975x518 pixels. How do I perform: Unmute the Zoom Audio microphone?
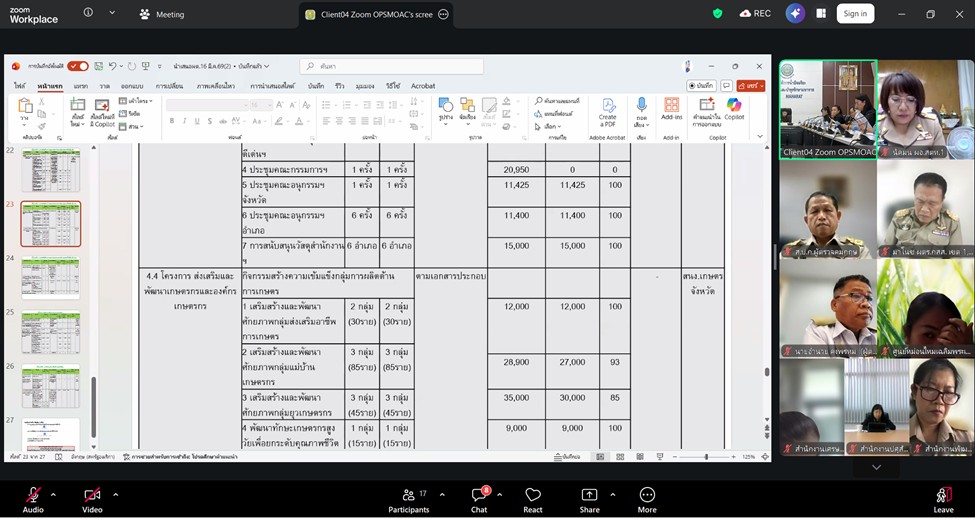(x=33, y=499)
